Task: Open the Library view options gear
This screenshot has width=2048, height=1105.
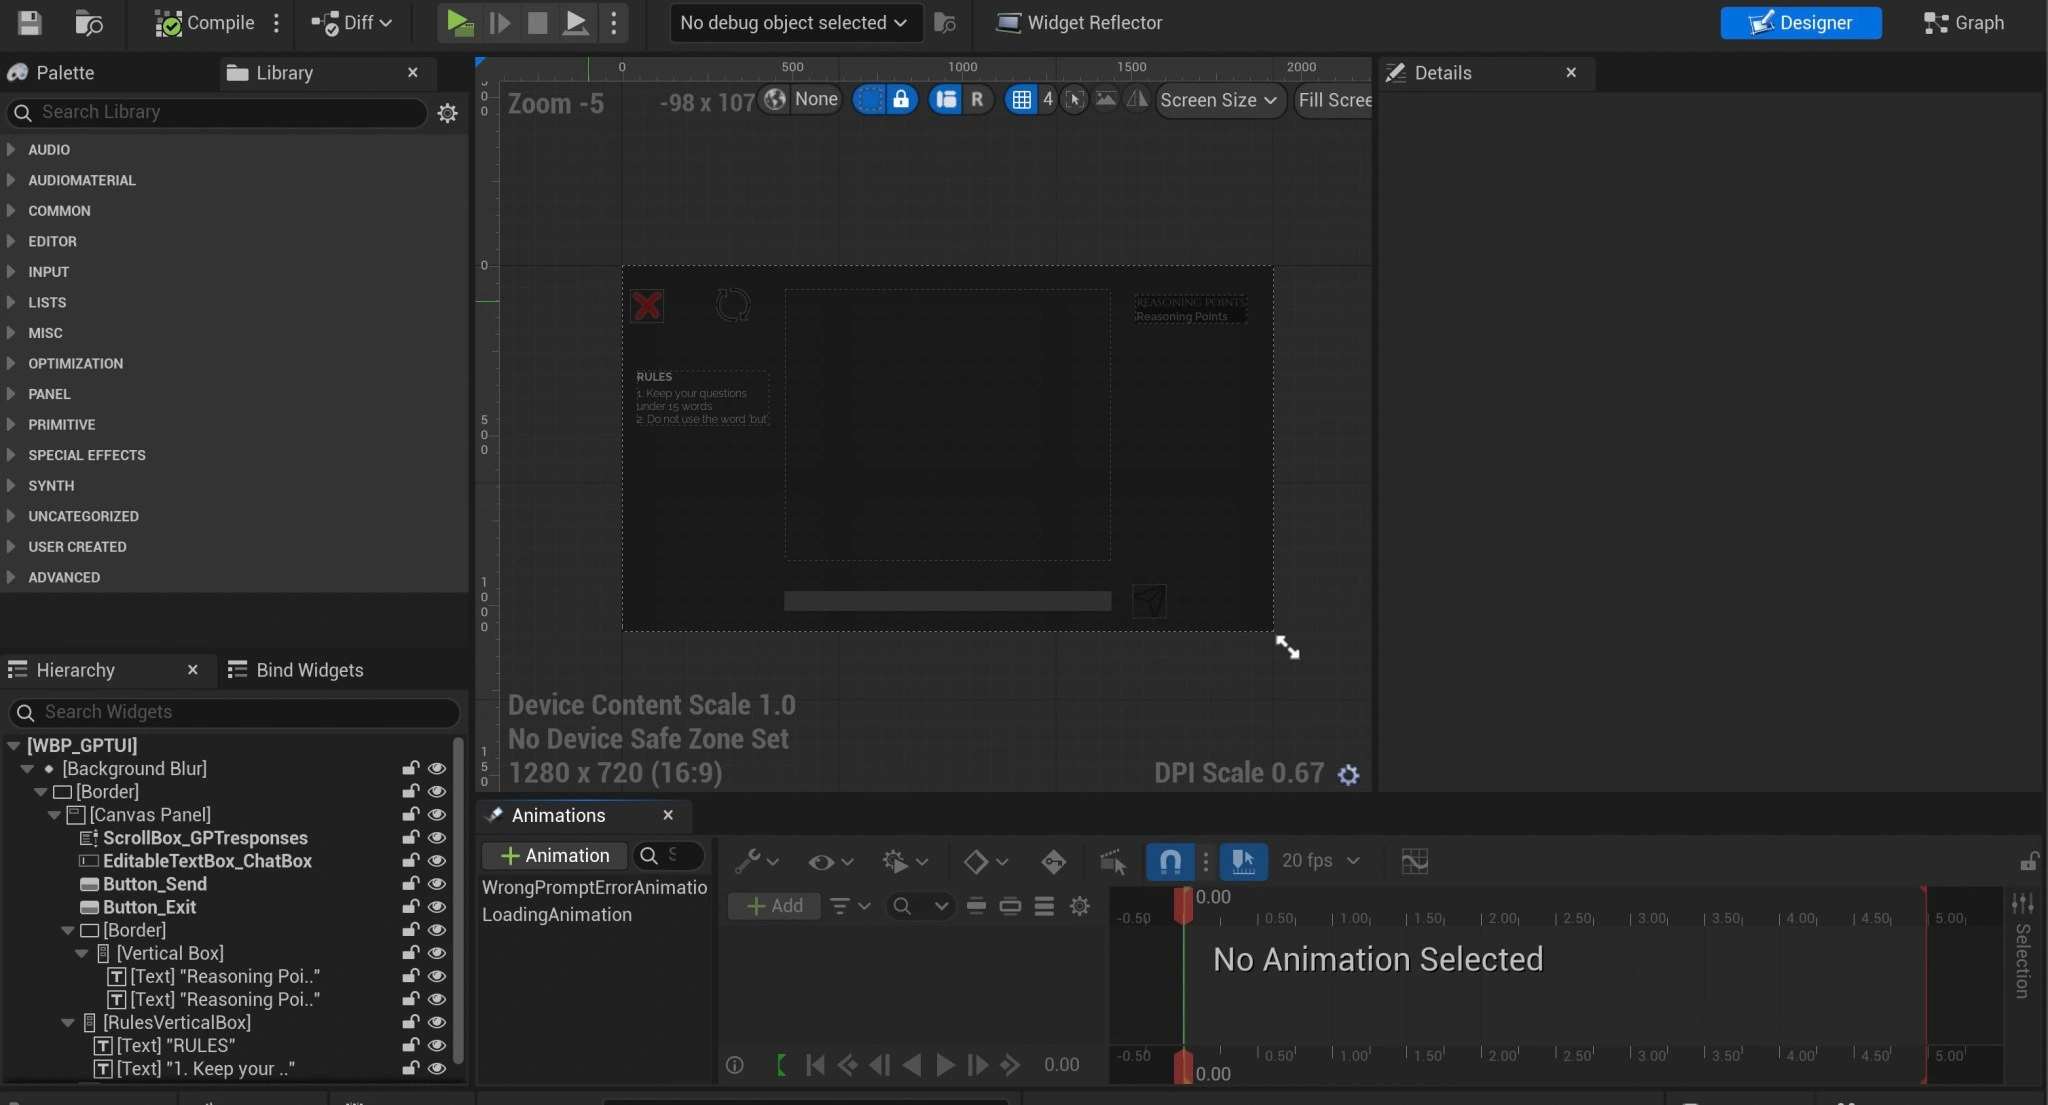Action: [x=447, y=113]
